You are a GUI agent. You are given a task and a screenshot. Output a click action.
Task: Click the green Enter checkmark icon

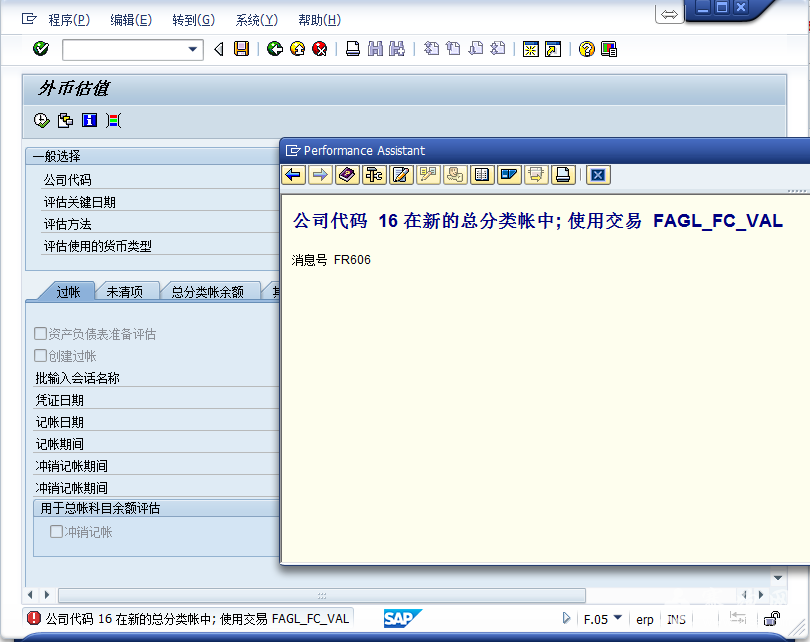[41, 49]
